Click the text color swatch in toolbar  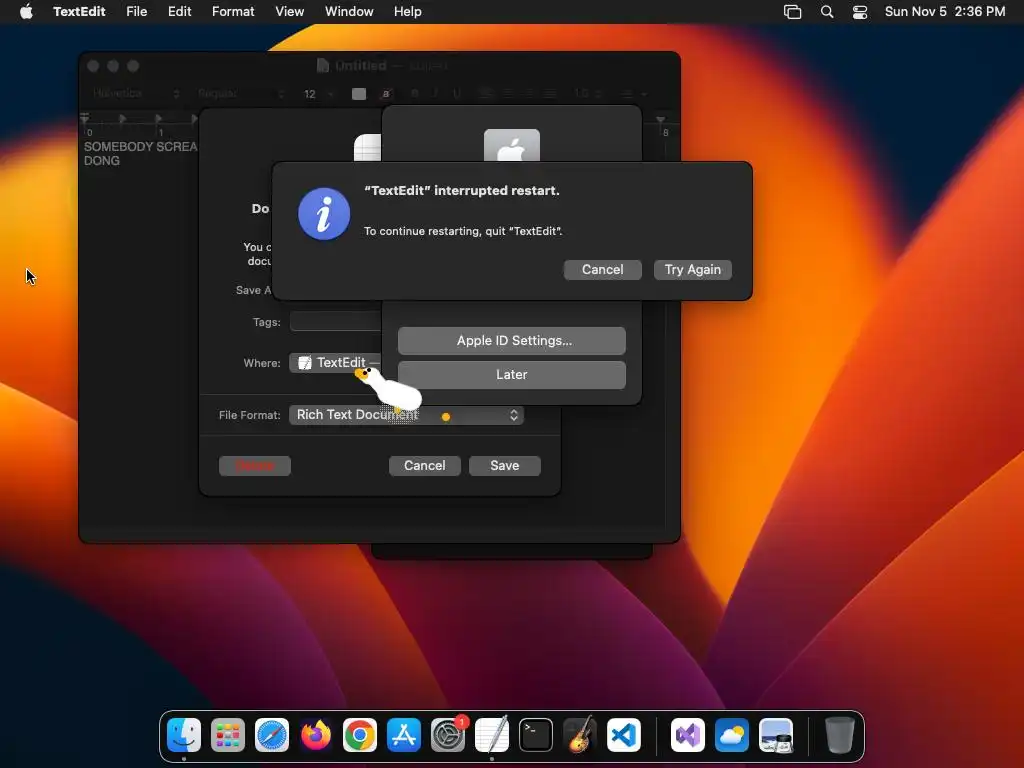[359, 94]
